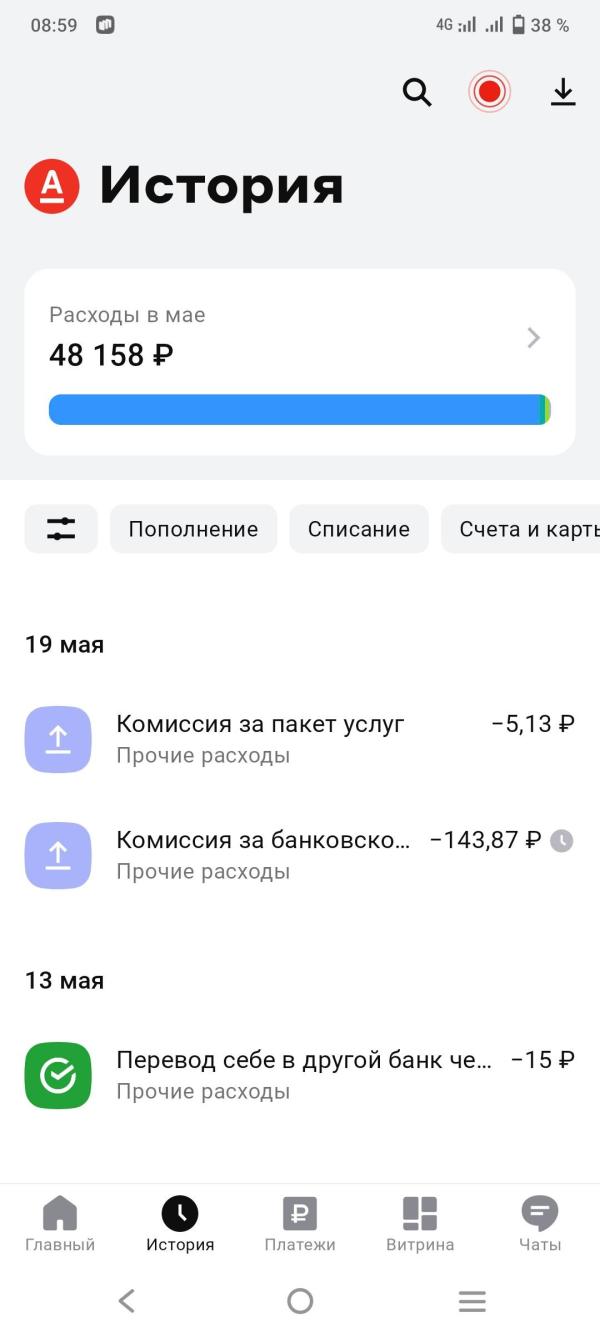Toggle the Списание filter chip
The image size is (600, 1332).
point(359,529)
